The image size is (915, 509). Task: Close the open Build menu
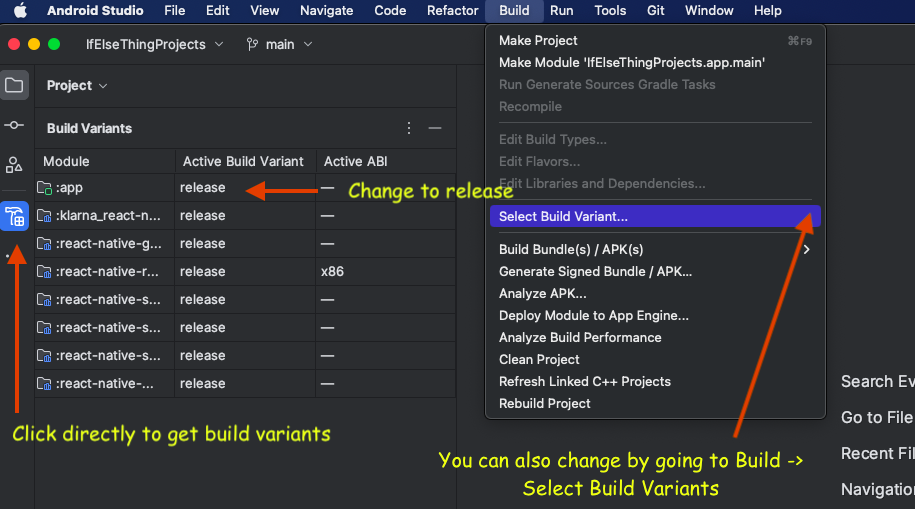[514, 11]
